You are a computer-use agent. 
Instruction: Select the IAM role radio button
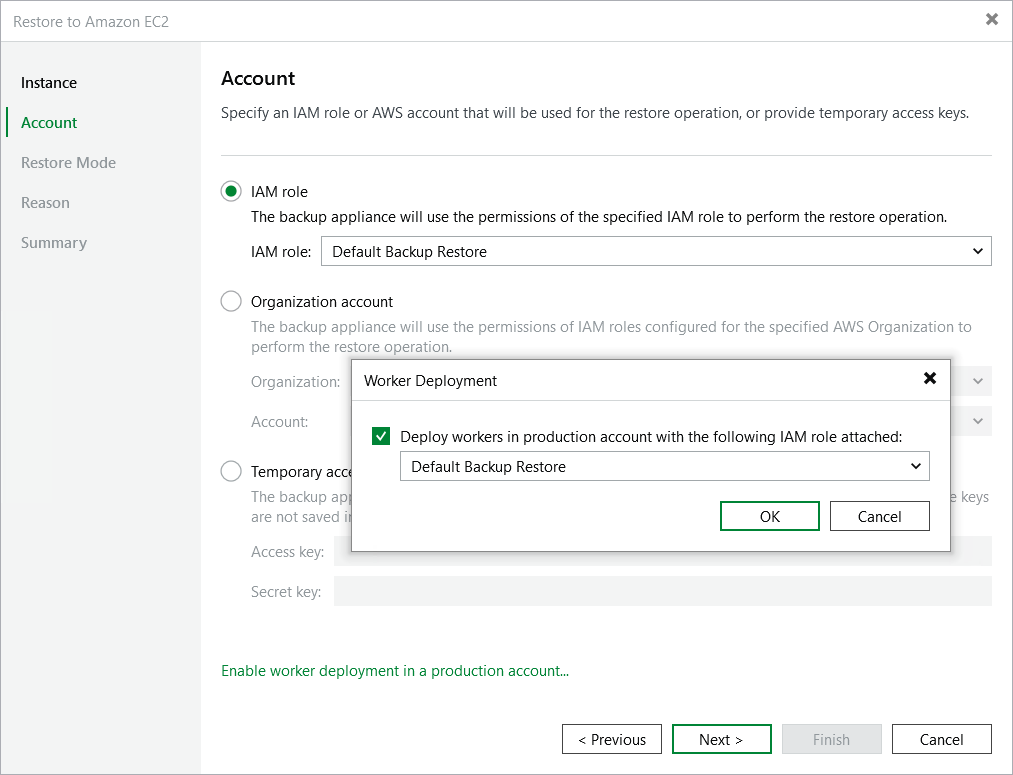[231, 191]
